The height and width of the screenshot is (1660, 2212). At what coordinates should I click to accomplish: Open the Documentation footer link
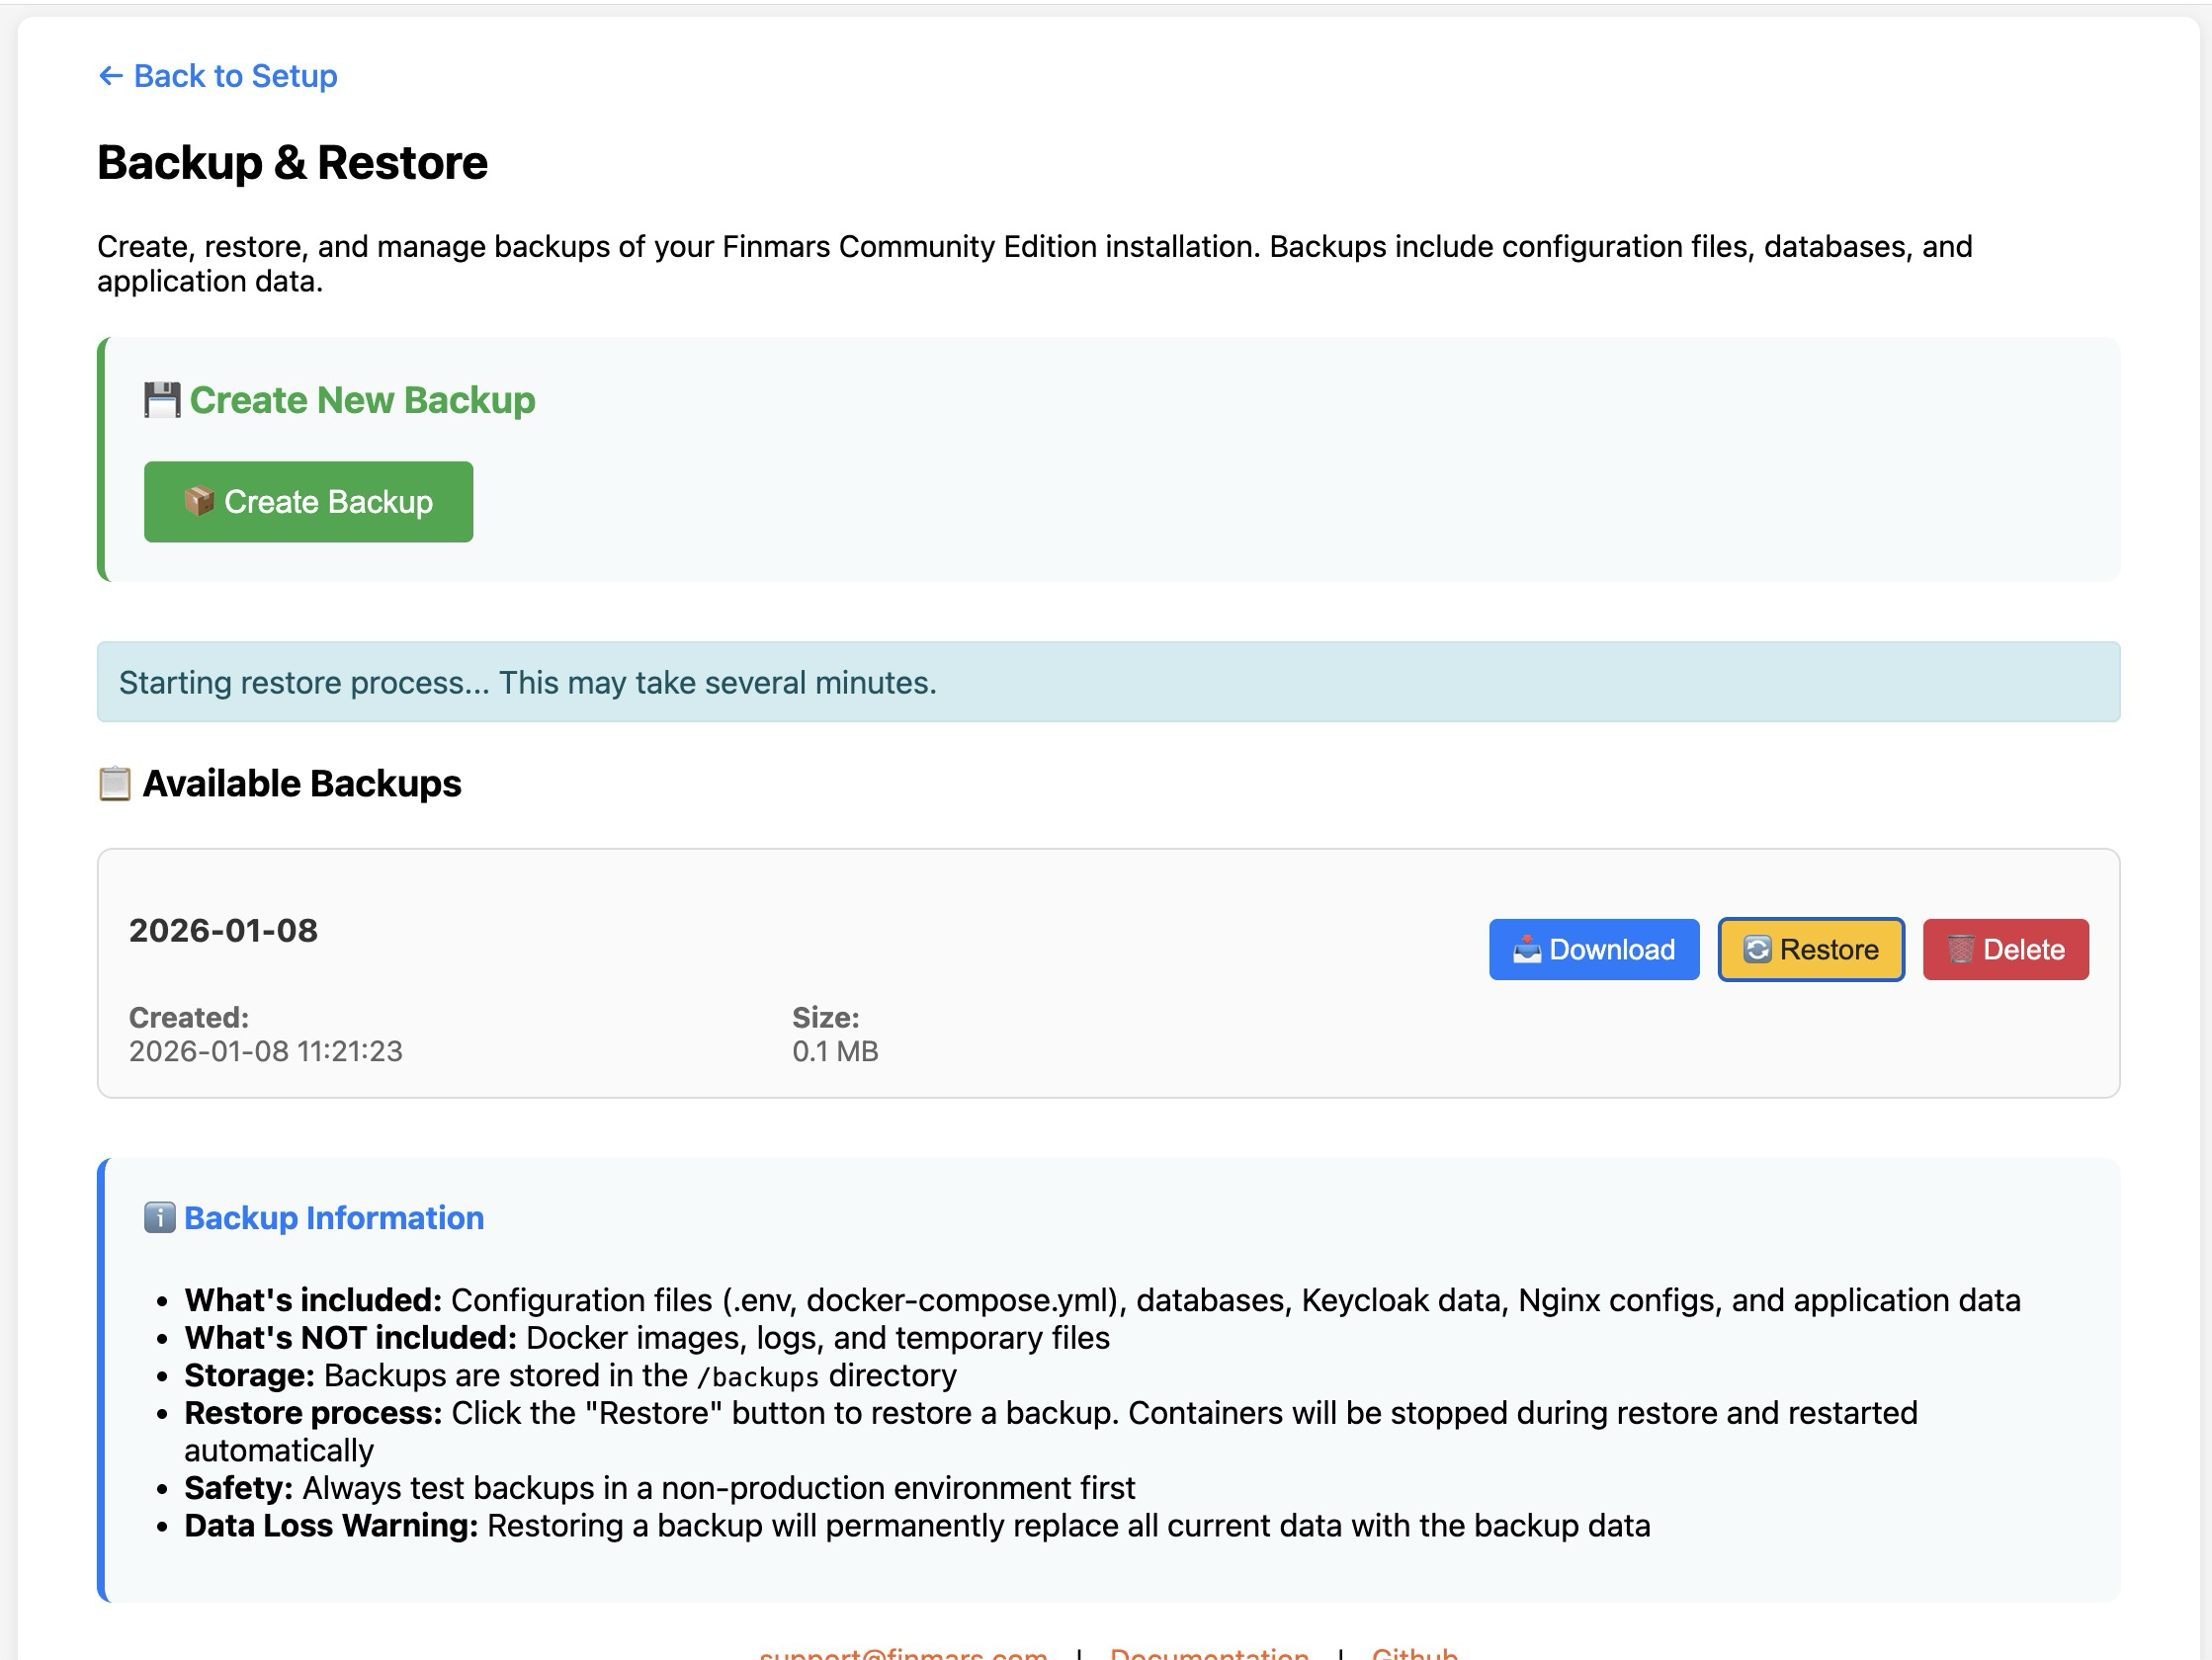(1209, 1652)
